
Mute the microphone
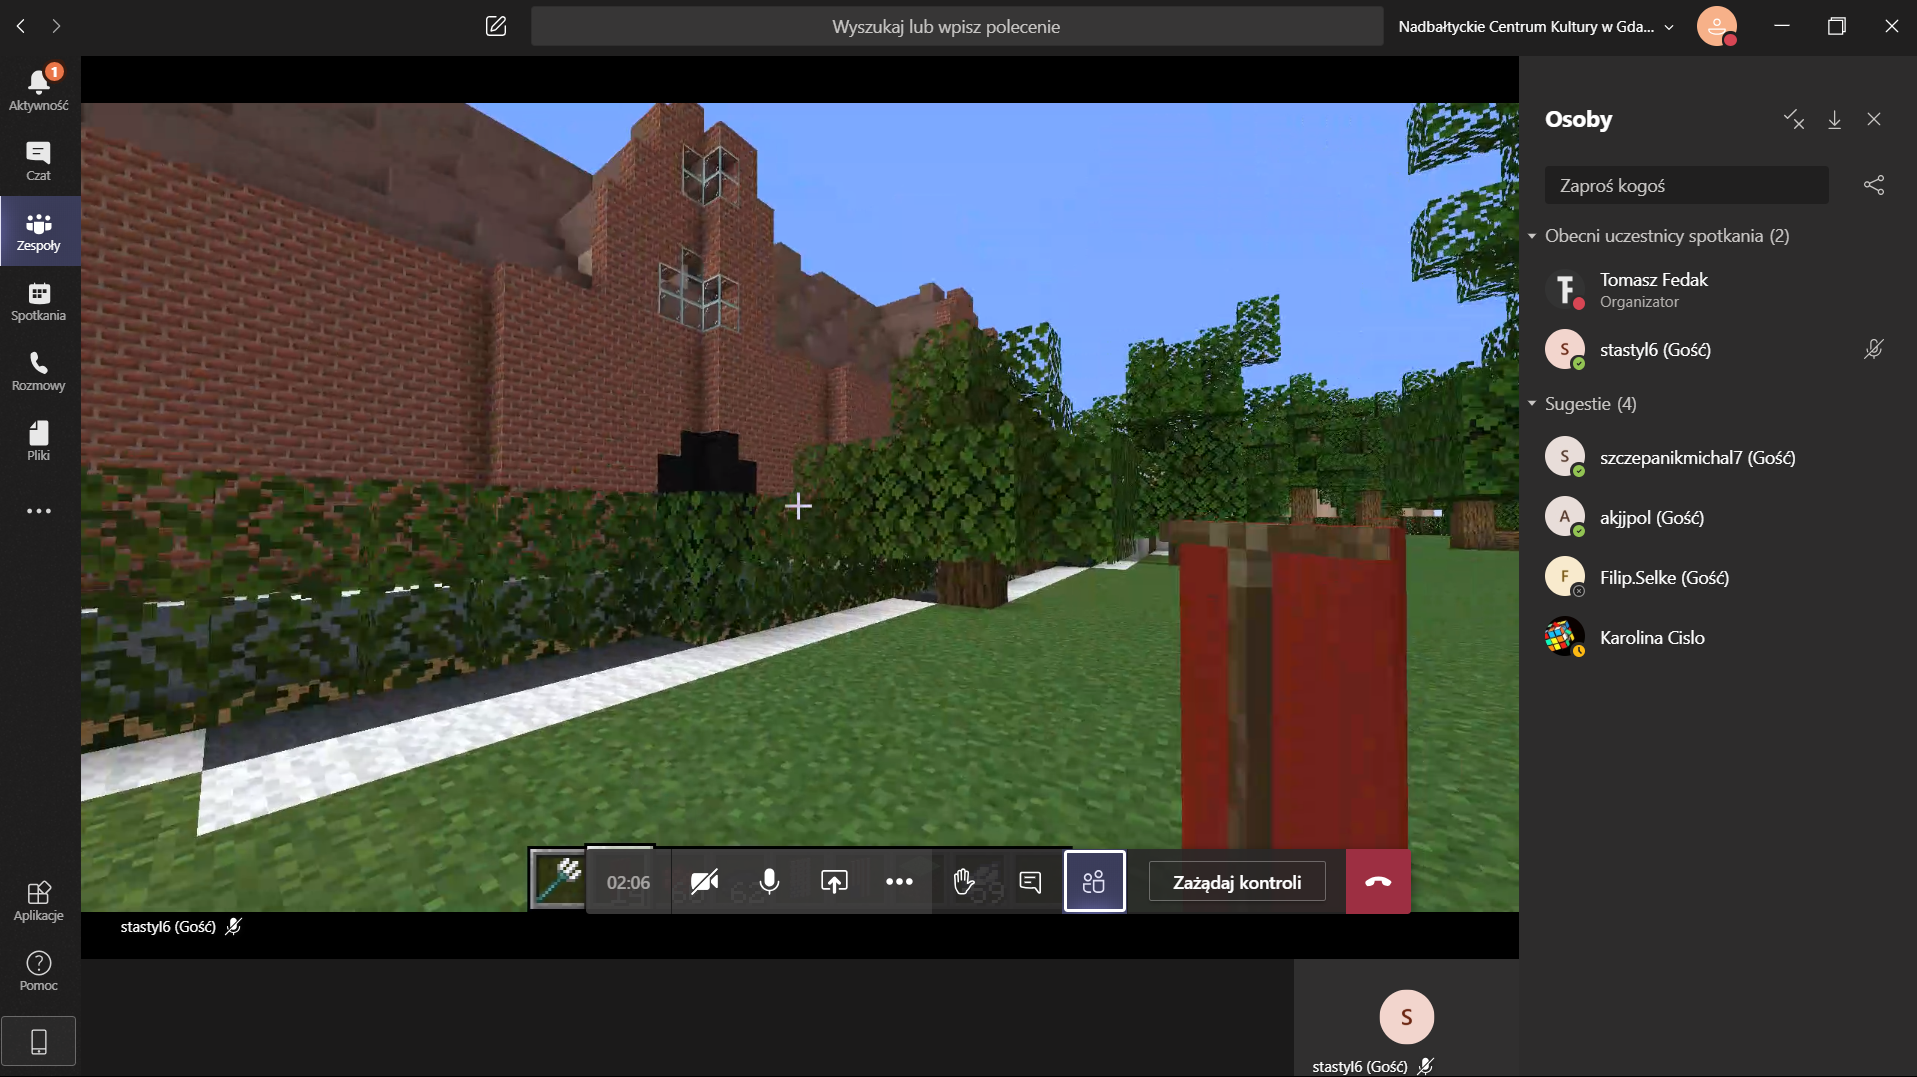pyautogui.click(x=769, y=882)
